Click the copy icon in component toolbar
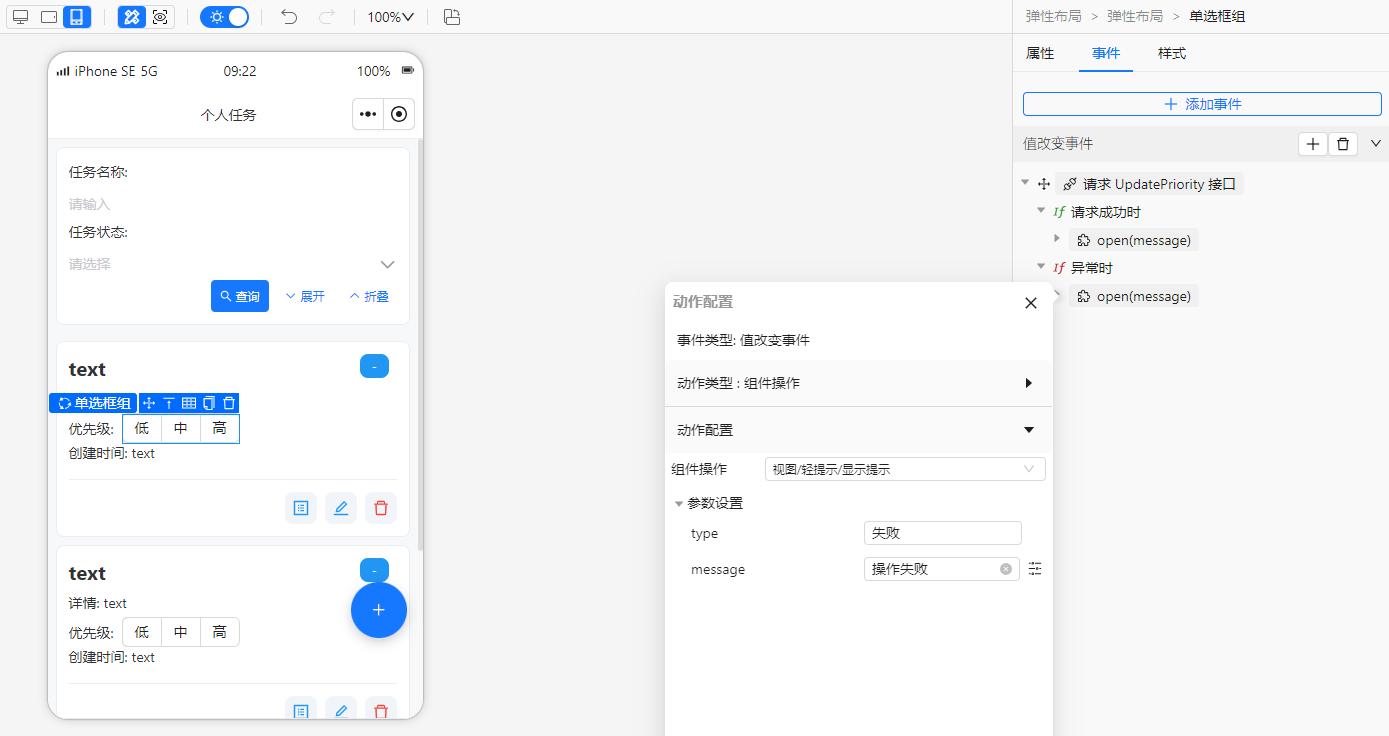The width and height of the screenshot is (1389, 736). tap(209, 403)
